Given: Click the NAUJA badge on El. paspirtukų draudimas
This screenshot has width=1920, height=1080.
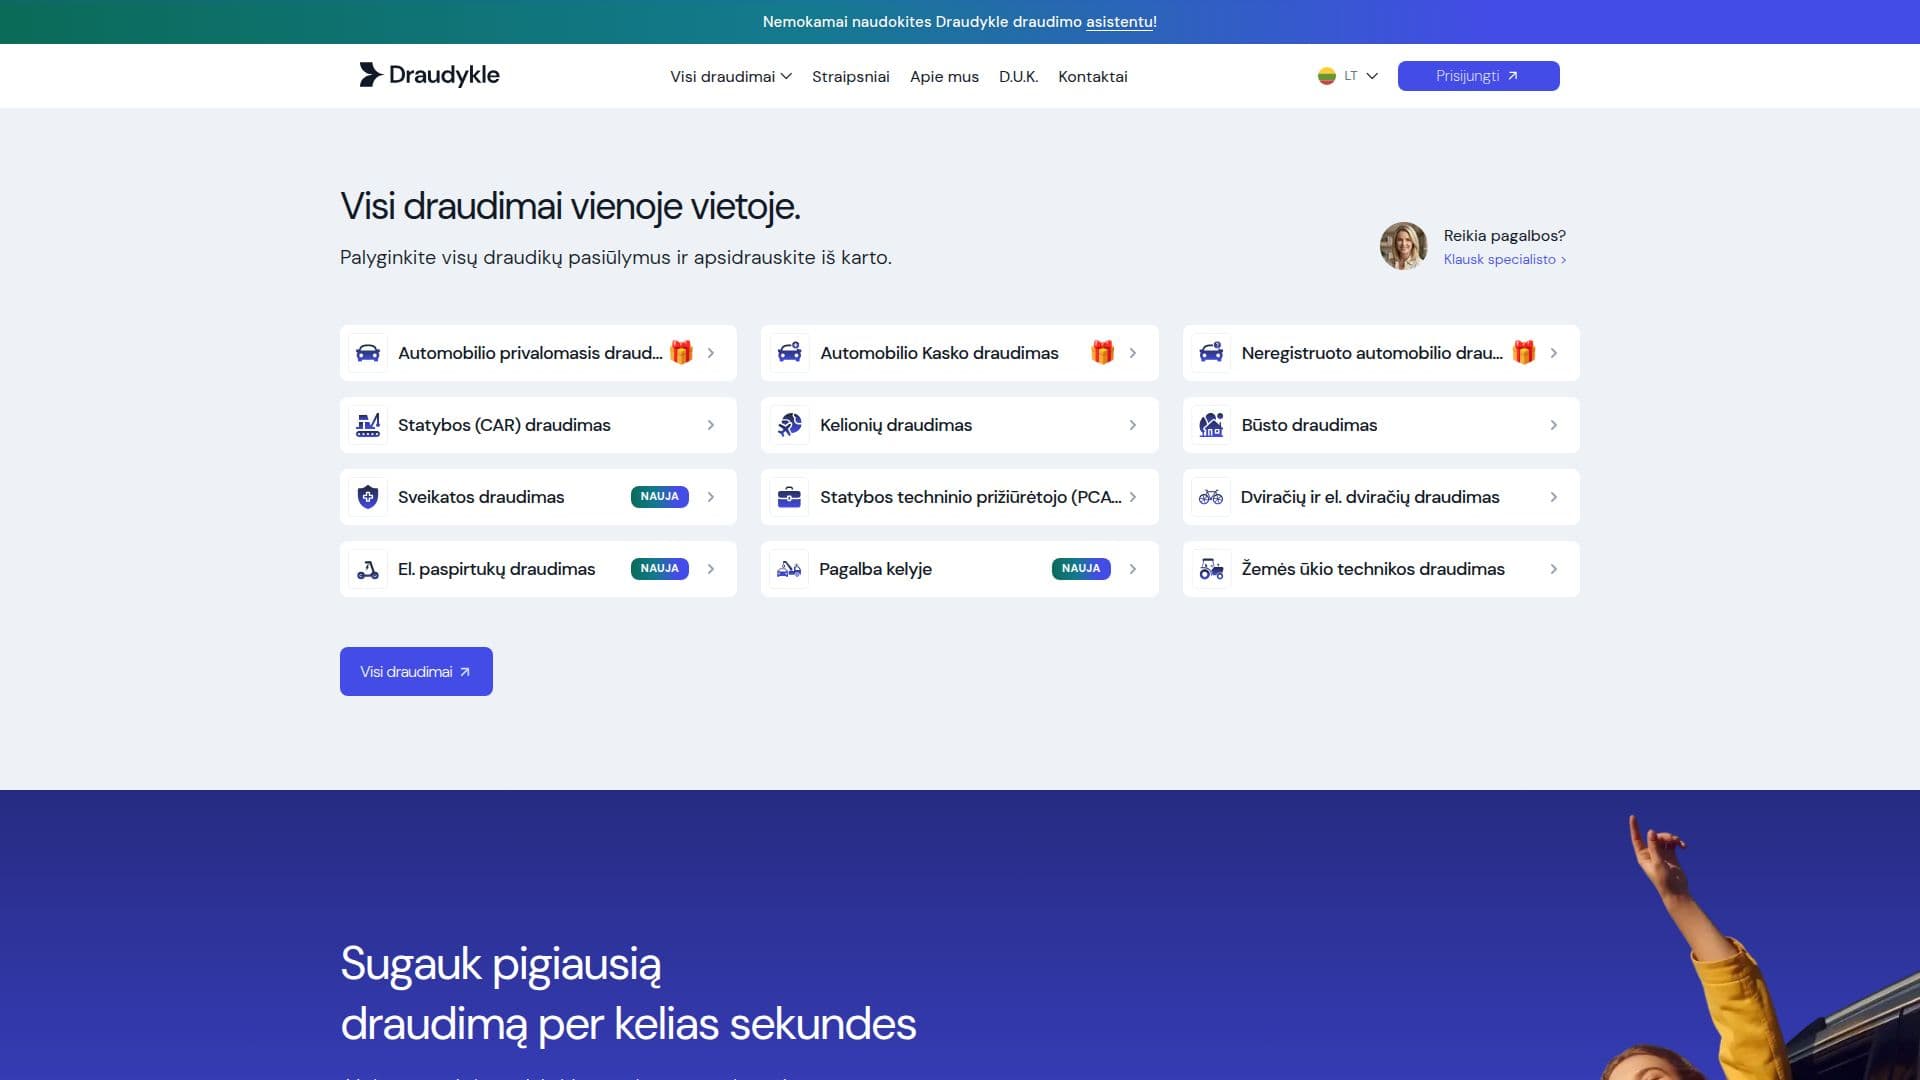Looking at the screenshot, I should (660, 569).
